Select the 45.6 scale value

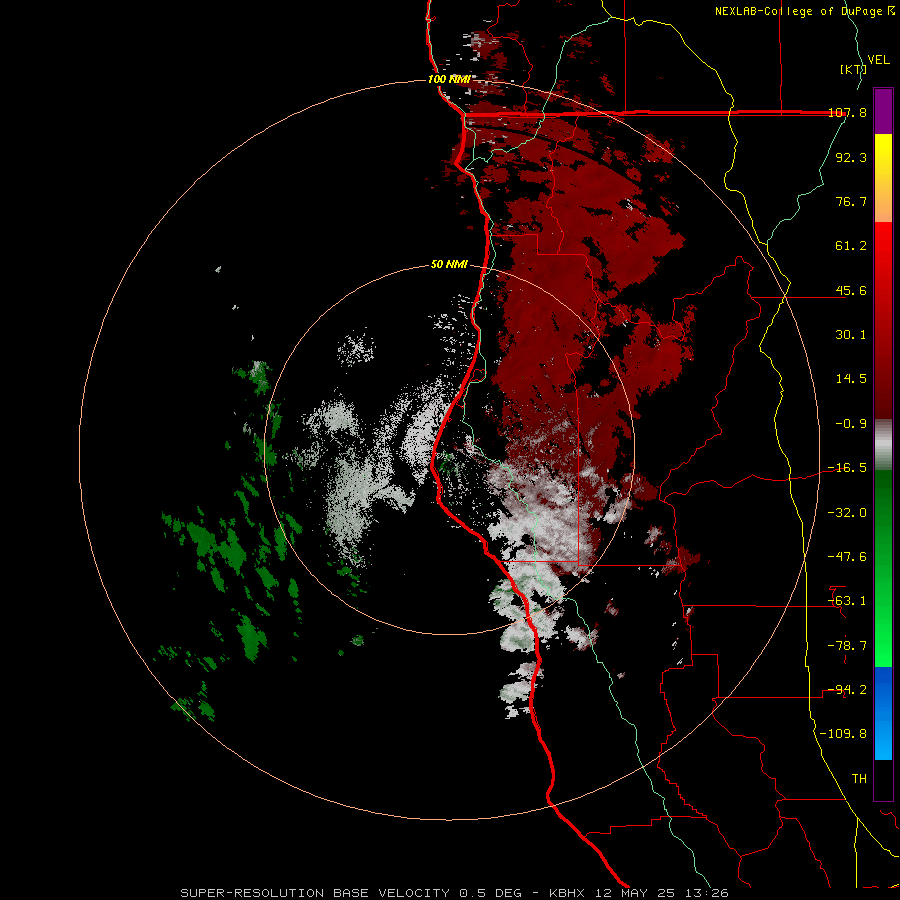tap(851, 290)
